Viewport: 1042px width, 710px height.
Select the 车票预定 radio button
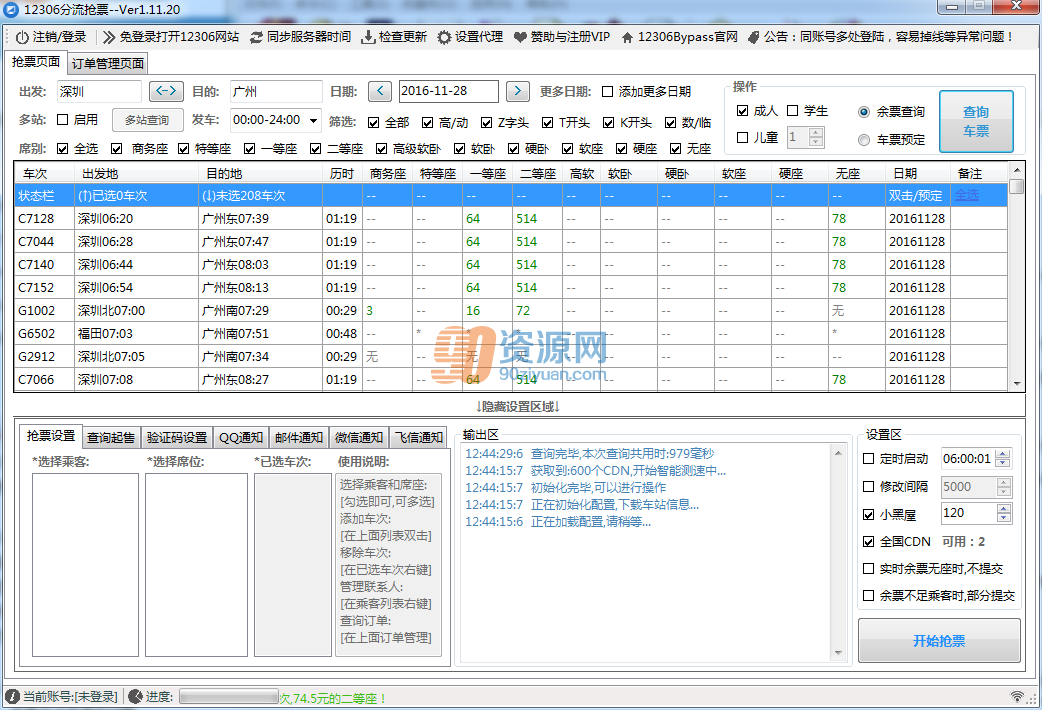tap(864, 140)
